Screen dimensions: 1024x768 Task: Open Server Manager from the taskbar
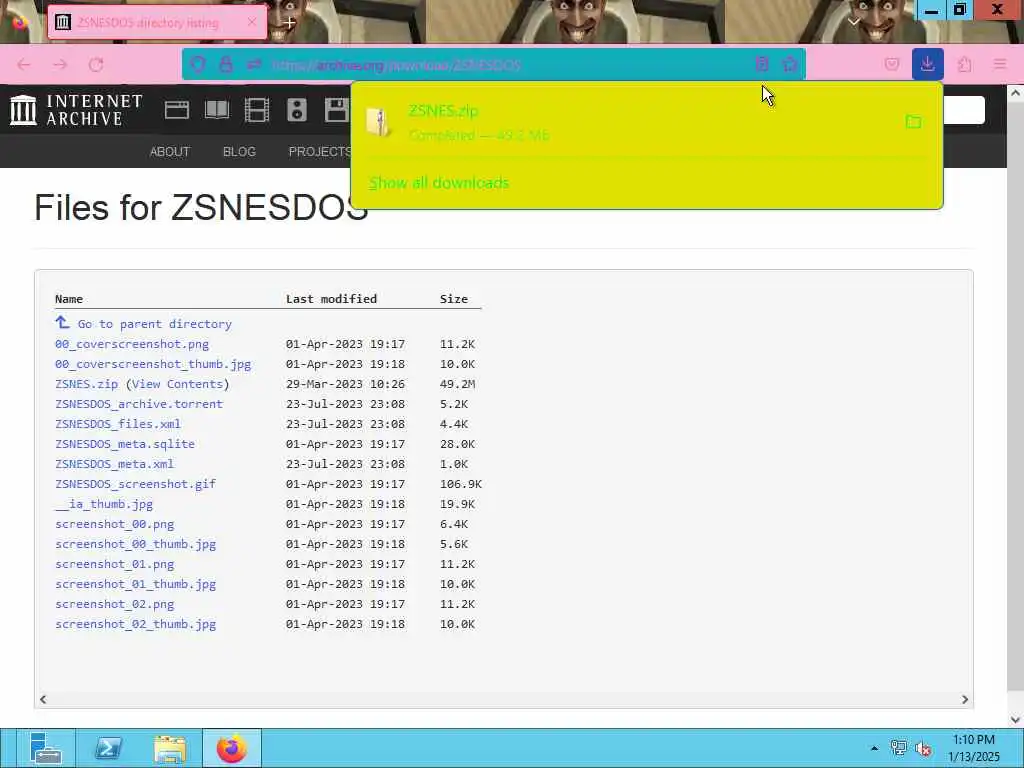45,748
